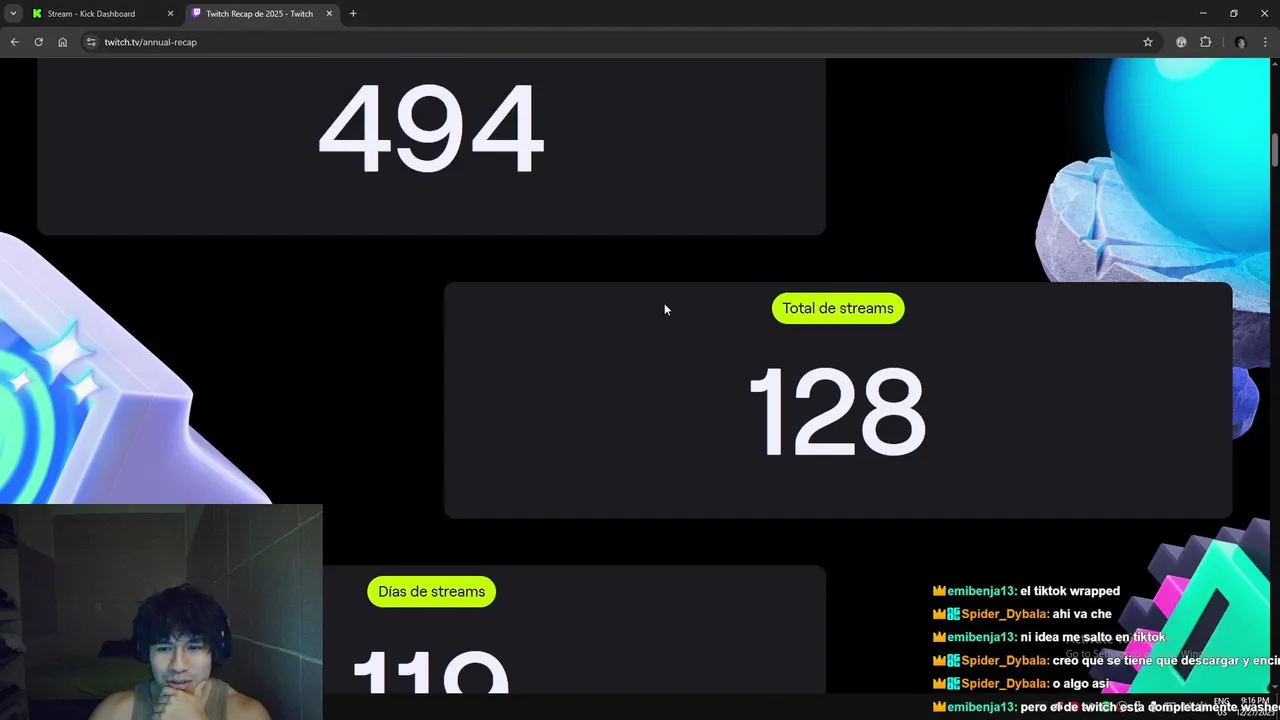Close the Twitch Recap tab
Viewport: 1280px width, 720px height.
(329, 14)
